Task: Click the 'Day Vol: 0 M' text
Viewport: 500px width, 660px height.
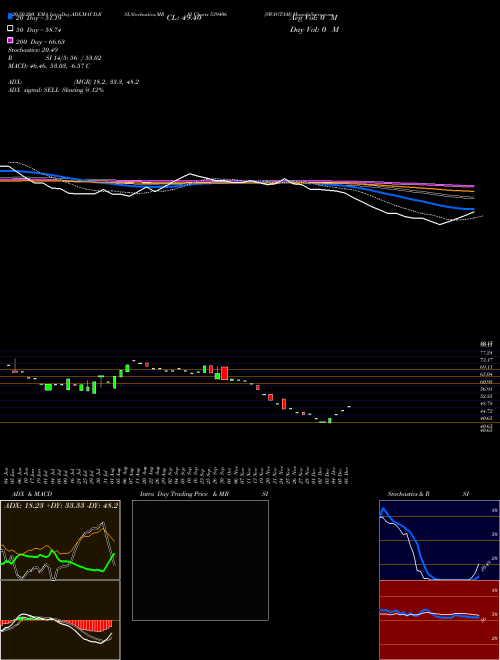Action: 314,30
